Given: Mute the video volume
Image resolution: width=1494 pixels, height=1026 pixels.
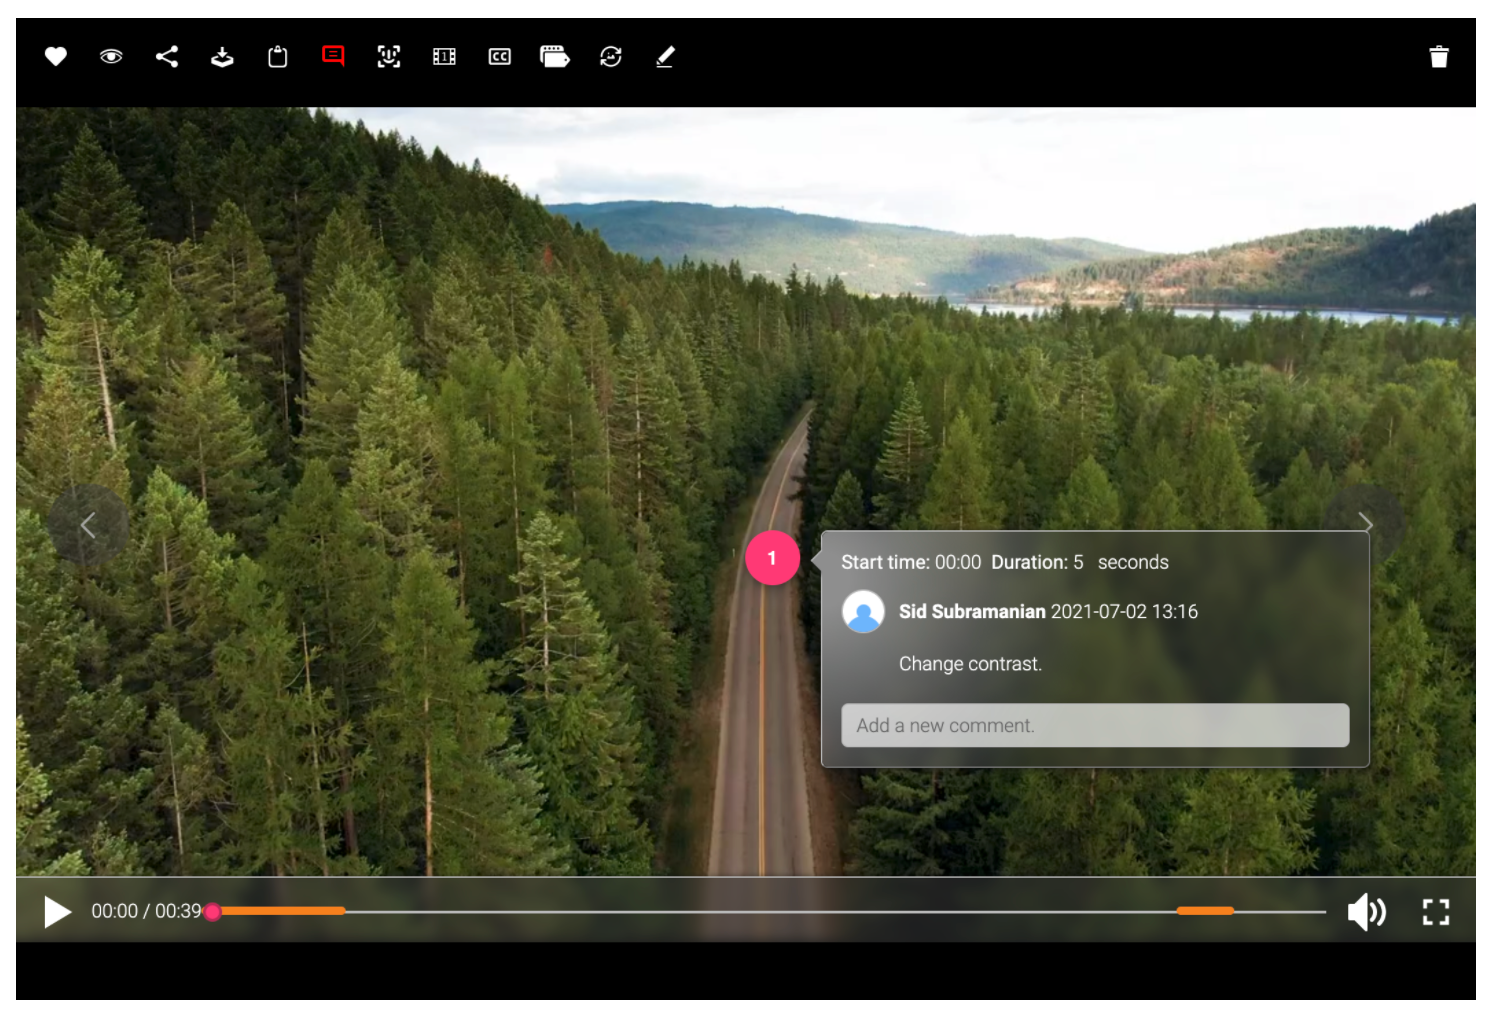Looking at the screenshot, I should [1367, 912].
